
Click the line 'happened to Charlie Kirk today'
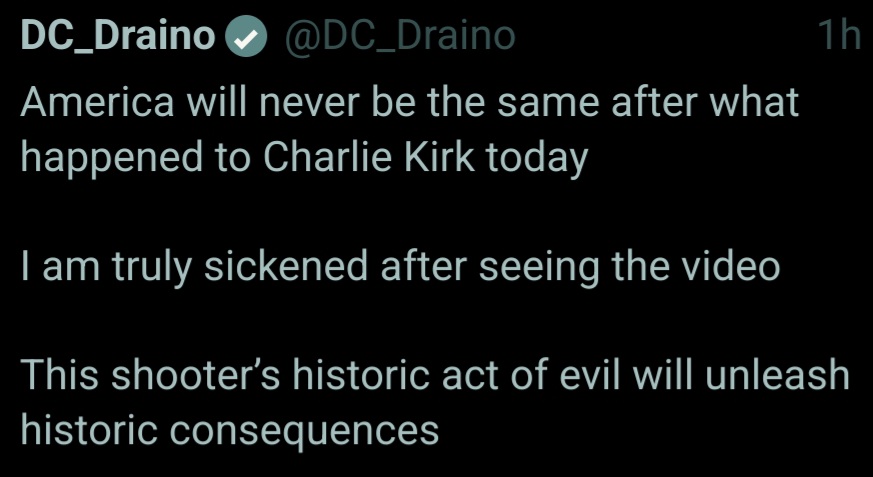pos(305,159)
